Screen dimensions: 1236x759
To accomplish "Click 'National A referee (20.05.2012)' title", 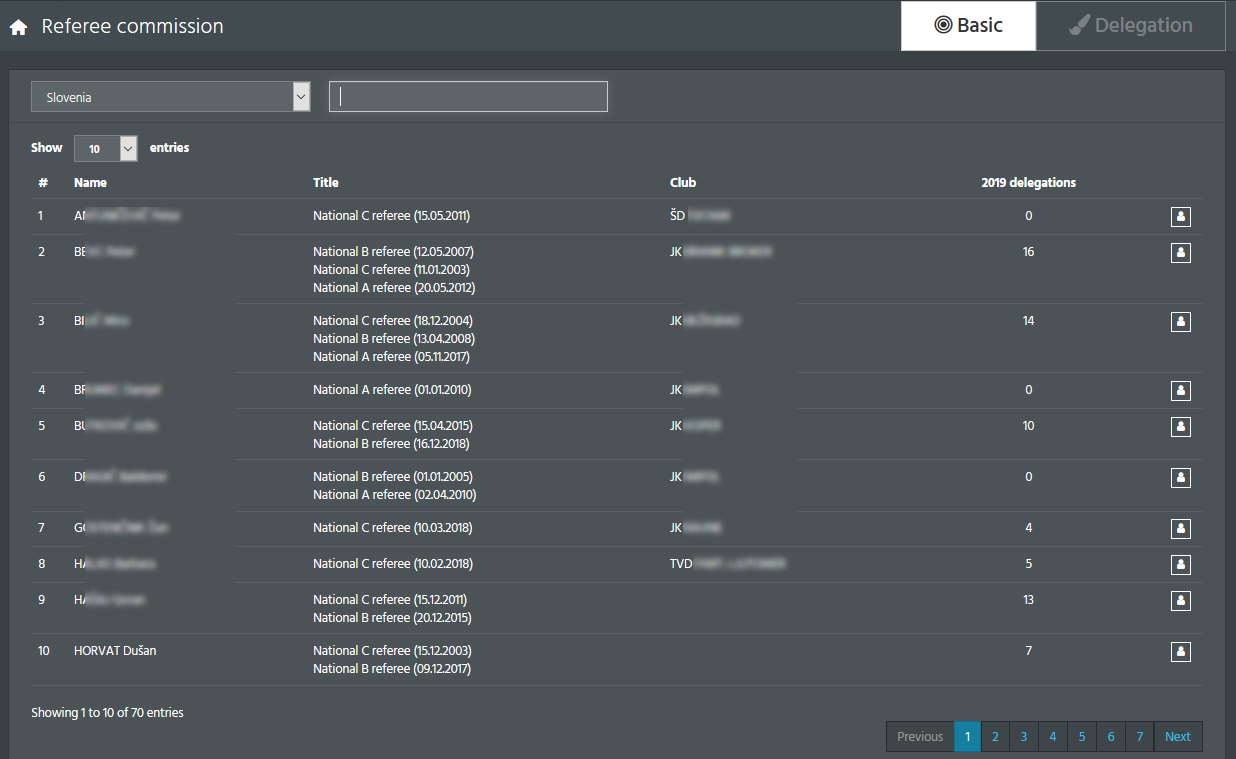I will 394,288.
